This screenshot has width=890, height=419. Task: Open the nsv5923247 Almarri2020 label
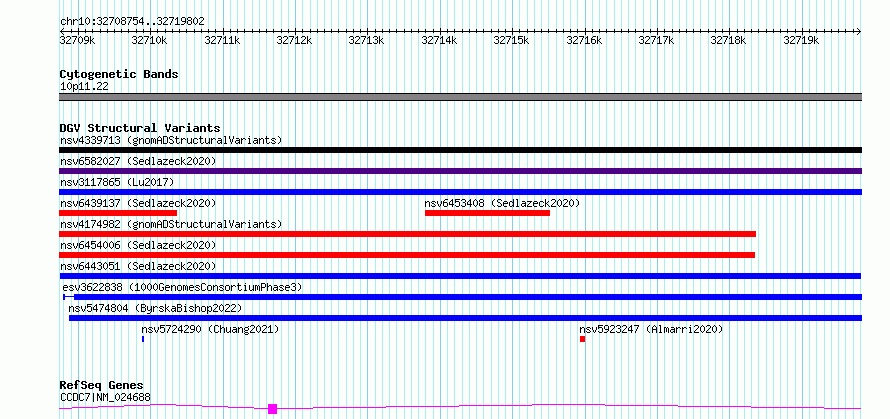click(x=651, y=329)
